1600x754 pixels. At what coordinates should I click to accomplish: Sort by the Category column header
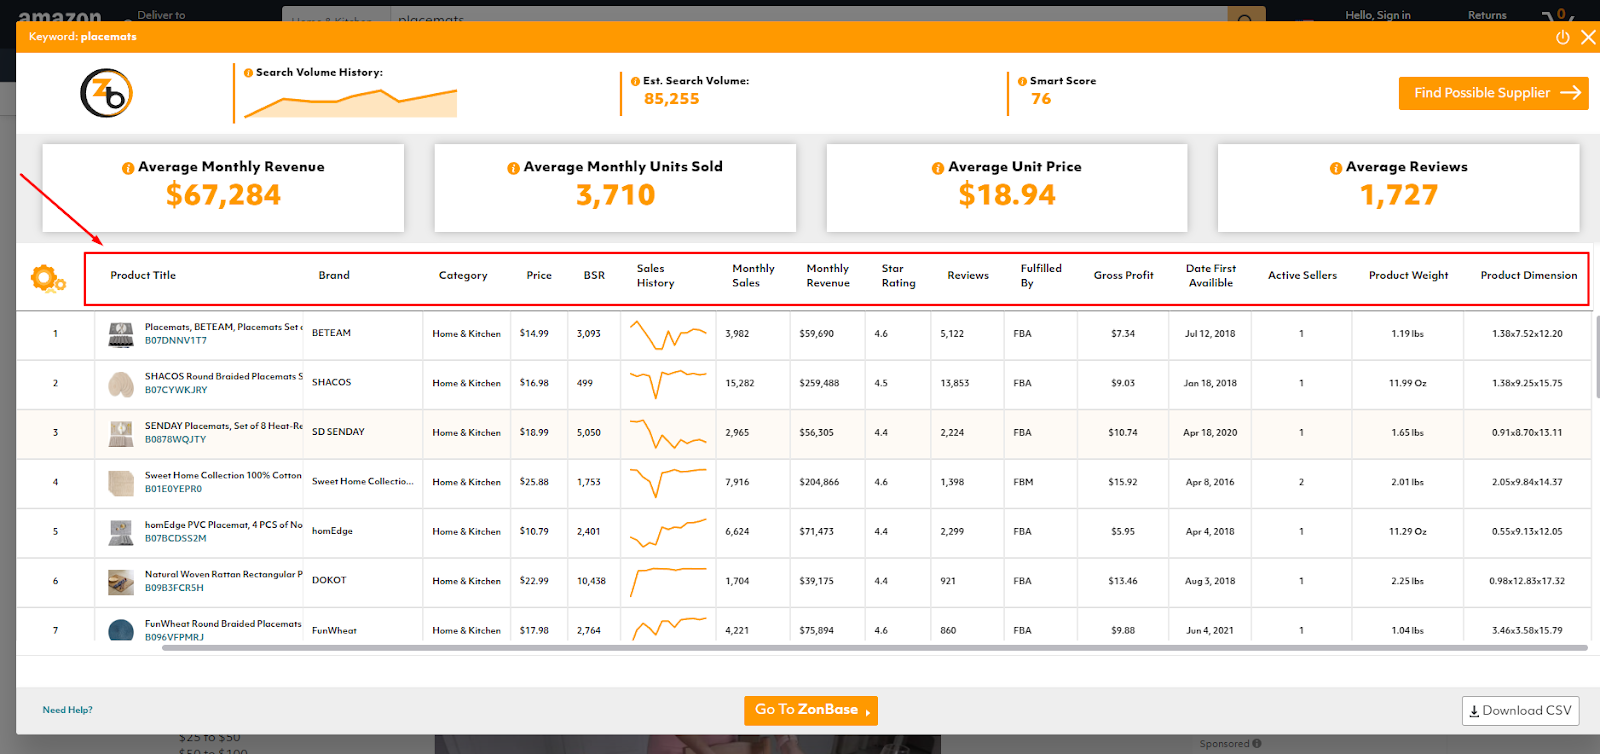pyautogui.click(x=463, y=276)
